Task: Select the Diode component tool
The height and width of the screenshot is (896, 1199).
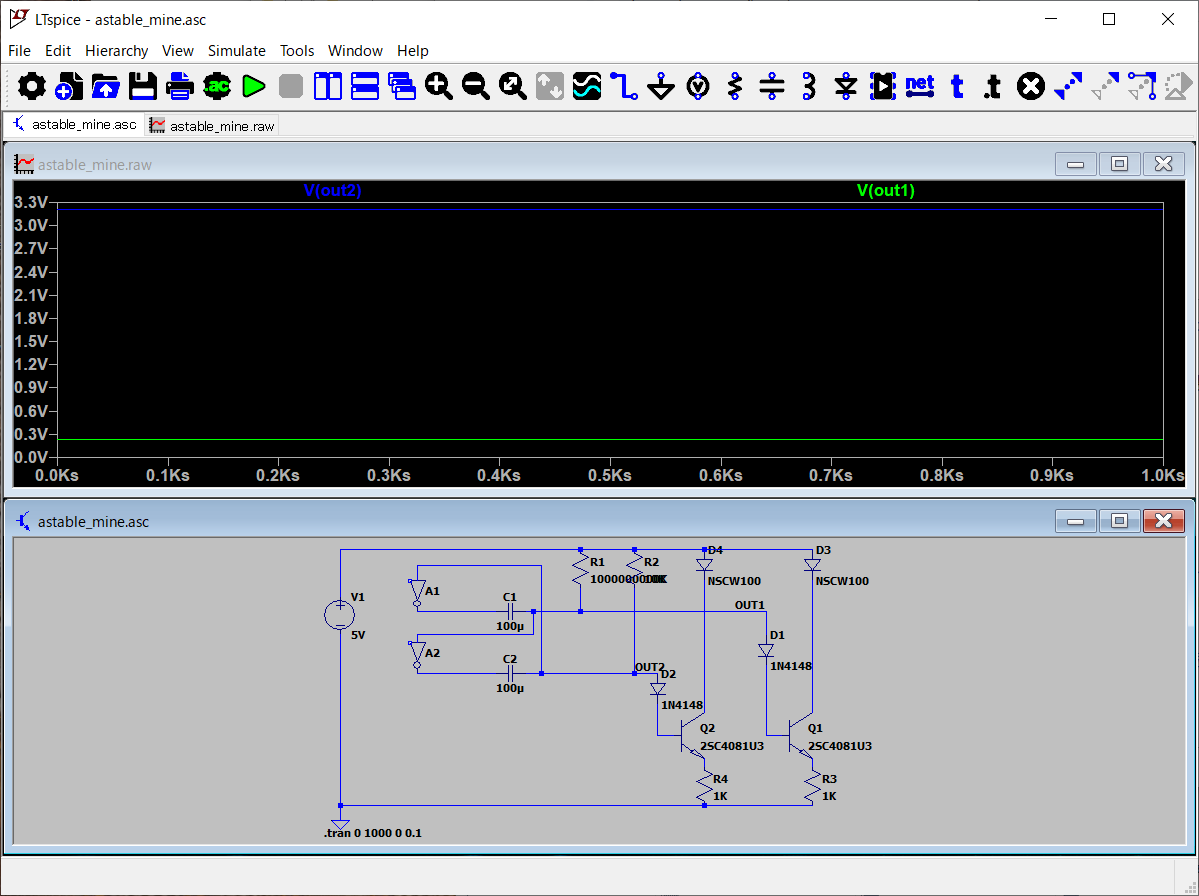Action: pos(846,87)
